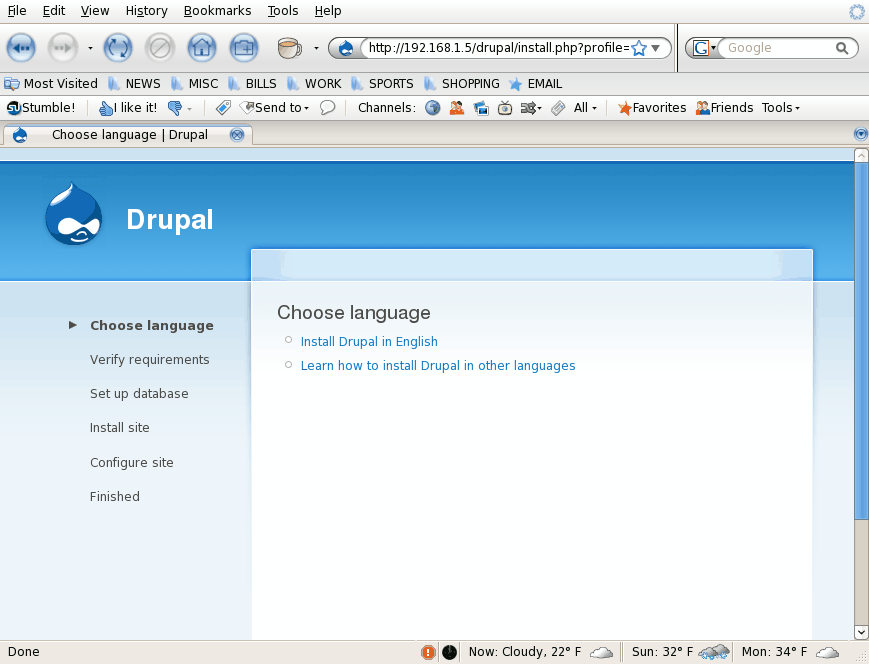Open the File menu
Image resolution: width=869 pixels, height=664 pixels.
tap(17, 11)
